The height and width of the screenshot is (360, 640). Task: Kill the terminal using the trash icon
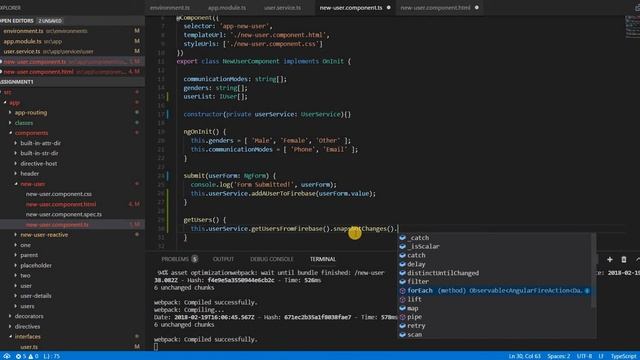coord(624,259)
